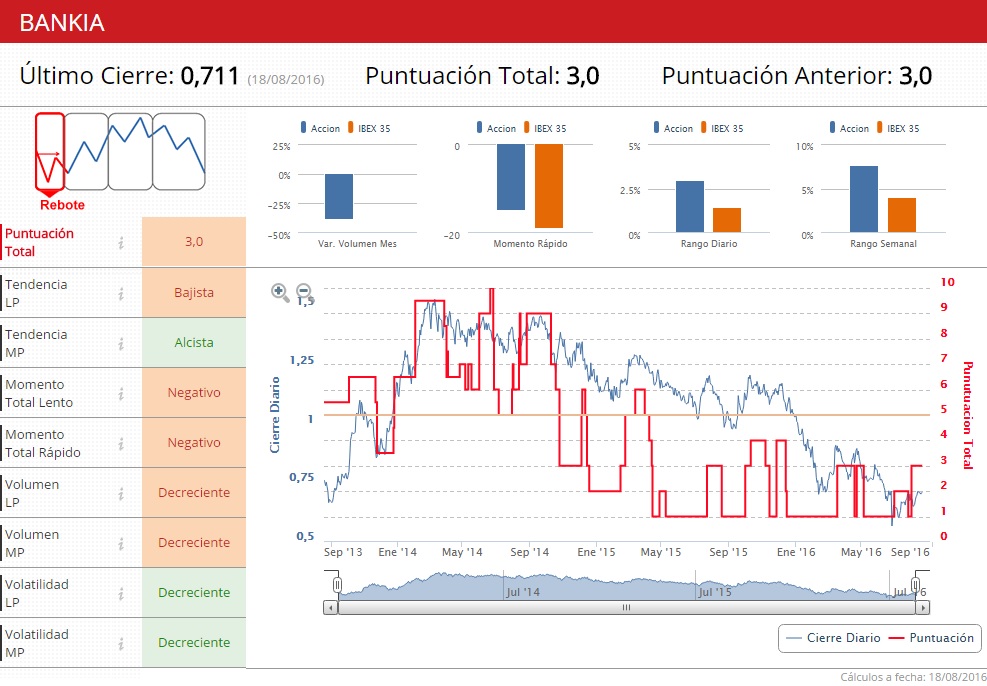Image resolution: width=987 pixels, height=686 pixels.
Task: Toggle Puntuación line in legend
Action: [x=931, y=638]
